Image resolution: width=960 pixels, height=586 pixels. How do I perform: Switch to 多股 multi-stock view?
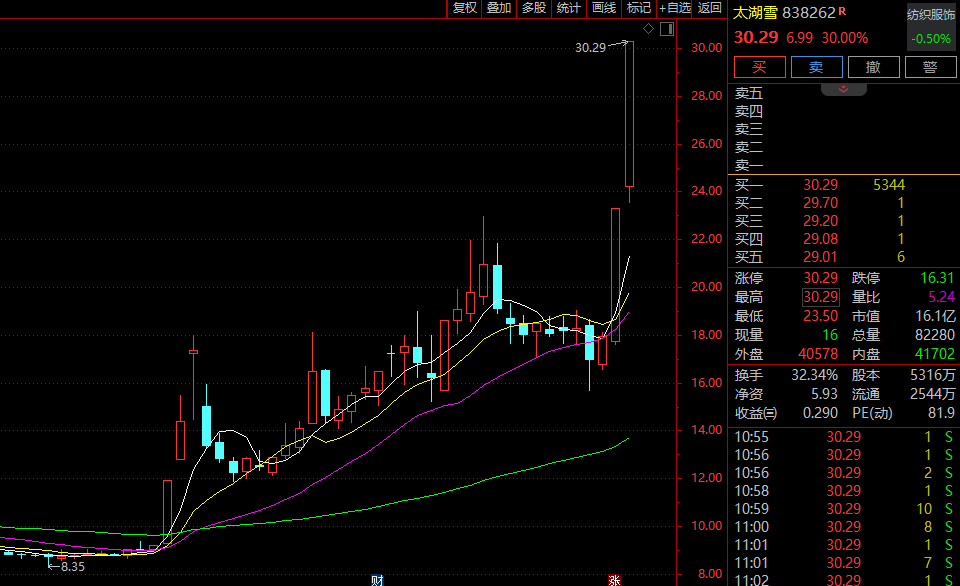point(534,8)
